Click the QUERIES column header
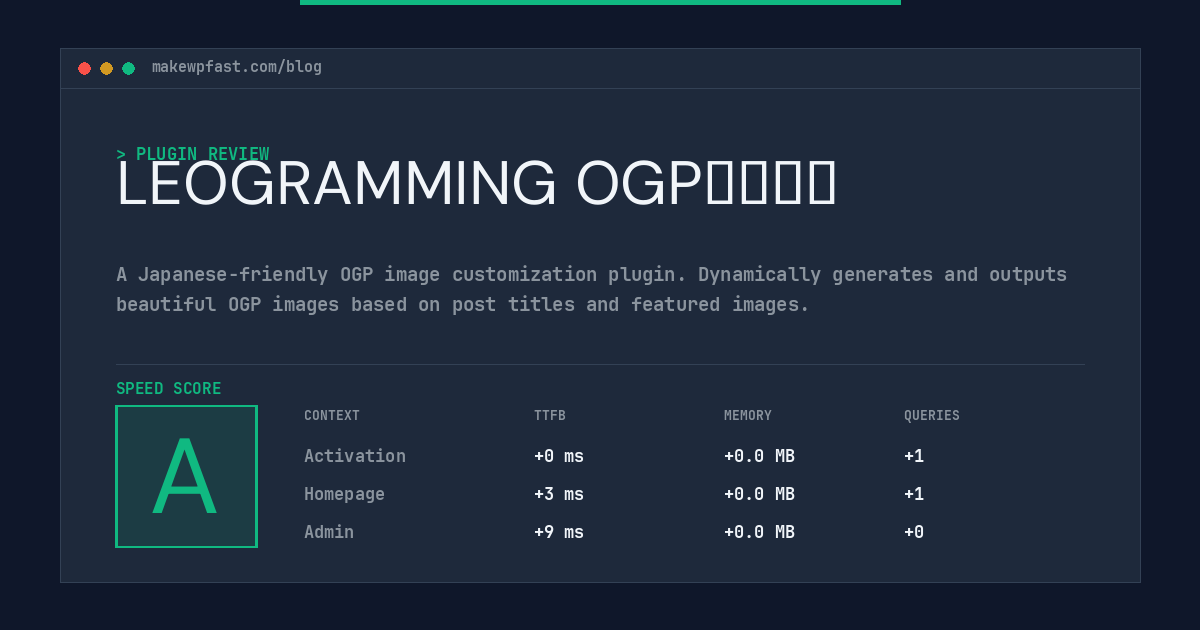The image size is (1200, 630). [932, 416]
